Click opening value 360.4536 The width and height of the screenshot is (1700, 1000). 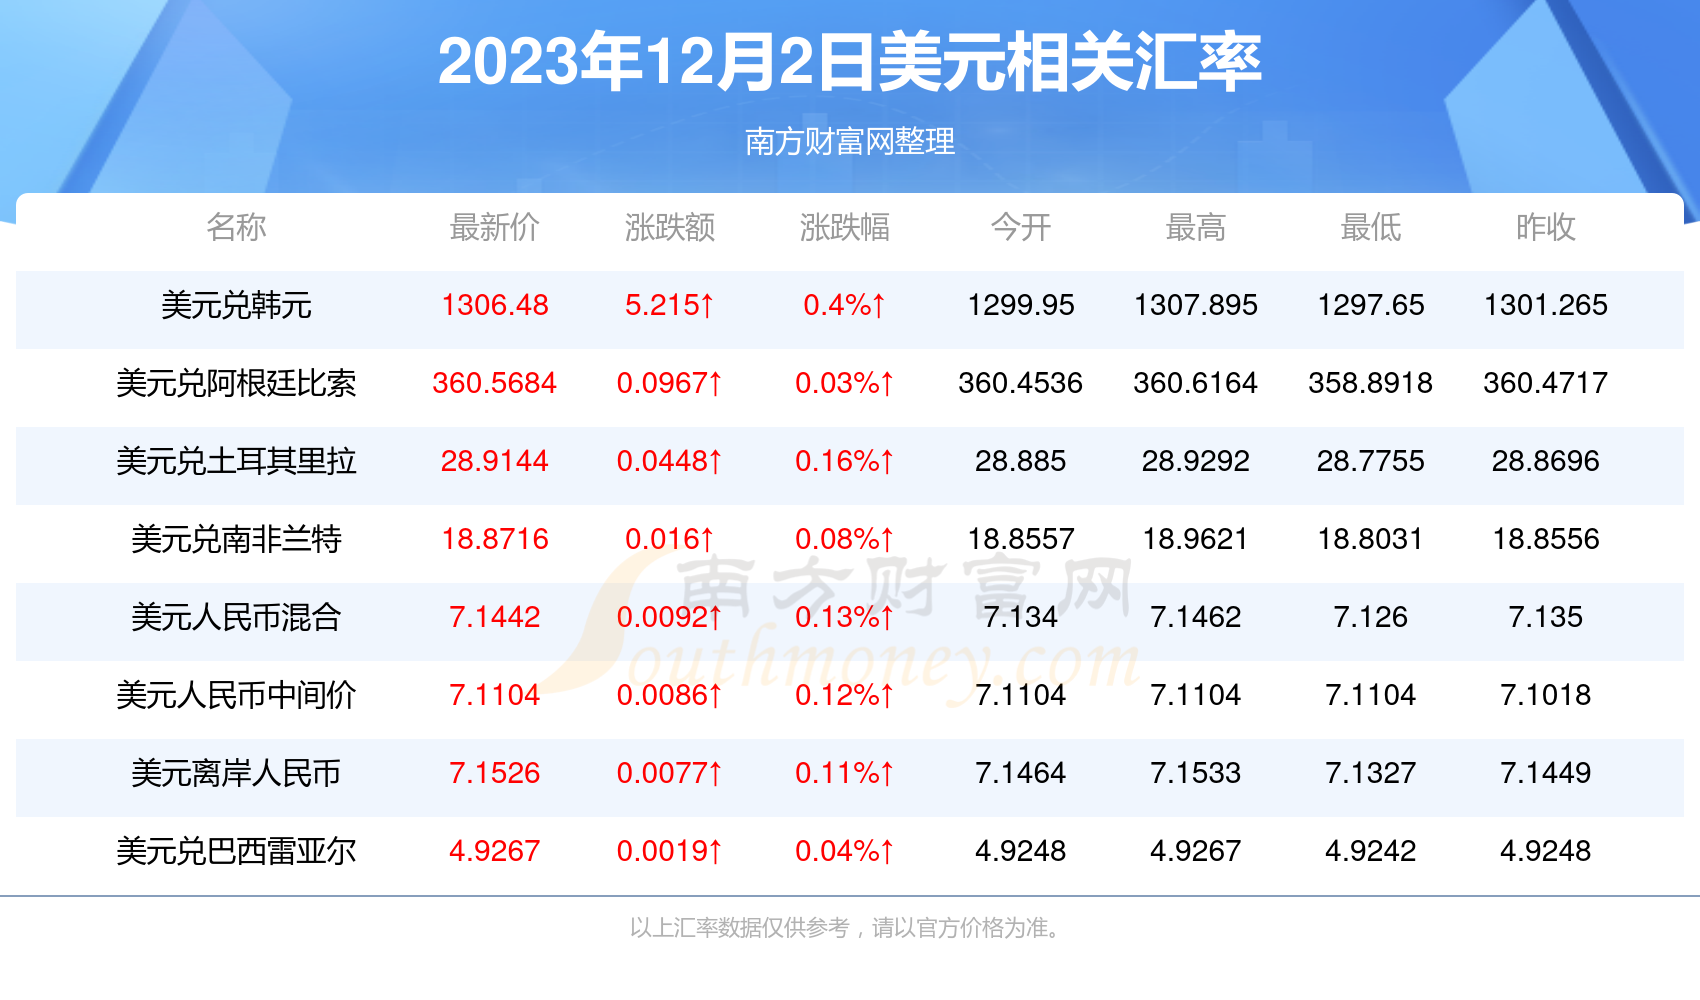click(x=1021, y=383)
